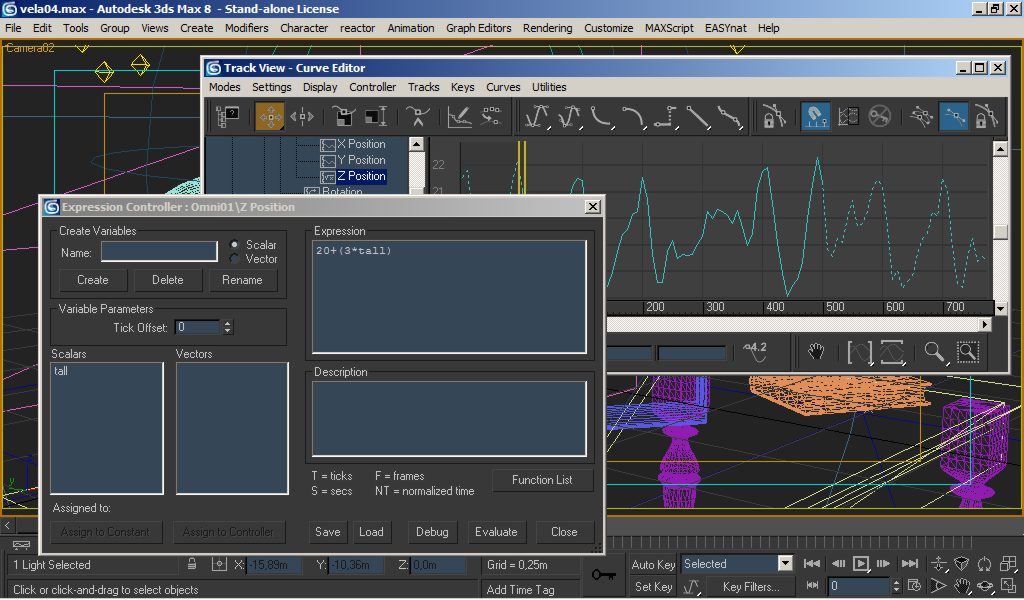The width and height of the screenshot is (1024, 600).
Task: Click the Debug button
Action: click(x=432, y=532)
